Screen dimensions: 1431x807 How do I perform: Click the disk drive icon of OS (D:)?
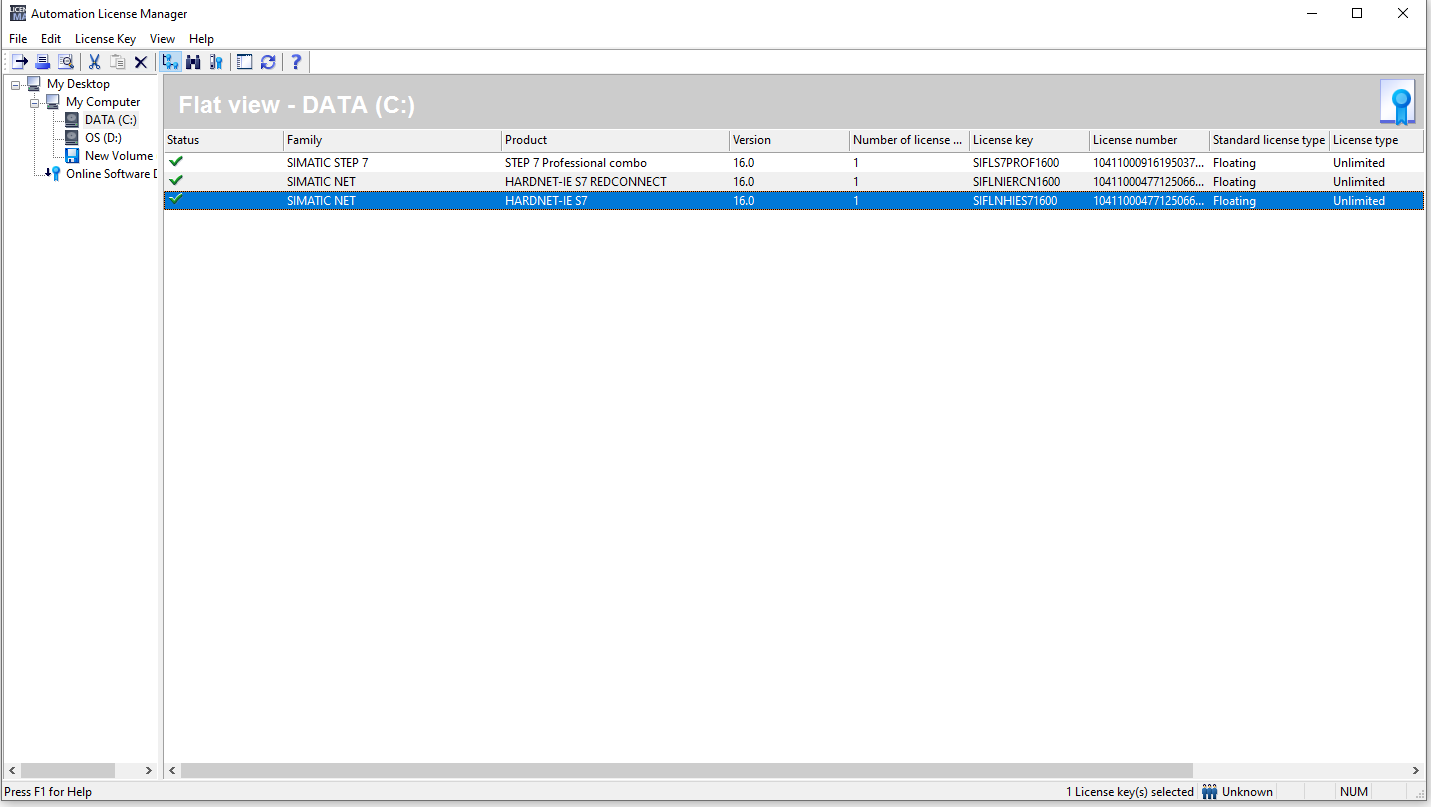[72, 138]
